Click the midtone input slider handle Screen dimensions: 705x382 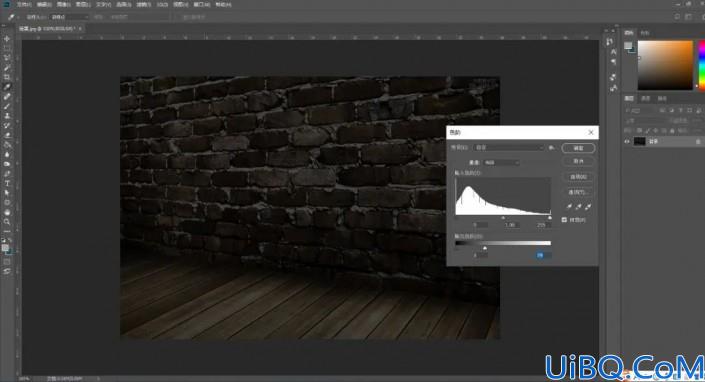pyautogui.click(x=503, y=218)
